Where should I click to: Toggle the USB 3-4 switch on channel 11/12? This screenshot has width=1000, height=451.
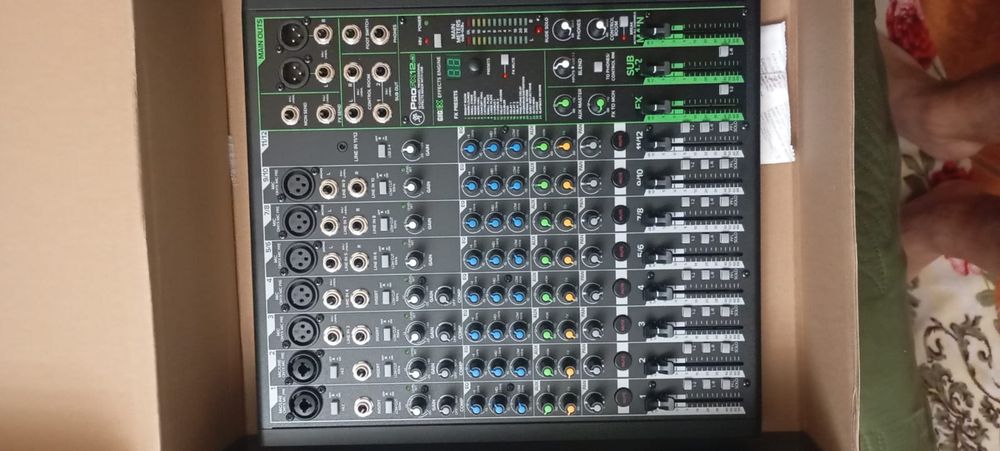point(379,149)
